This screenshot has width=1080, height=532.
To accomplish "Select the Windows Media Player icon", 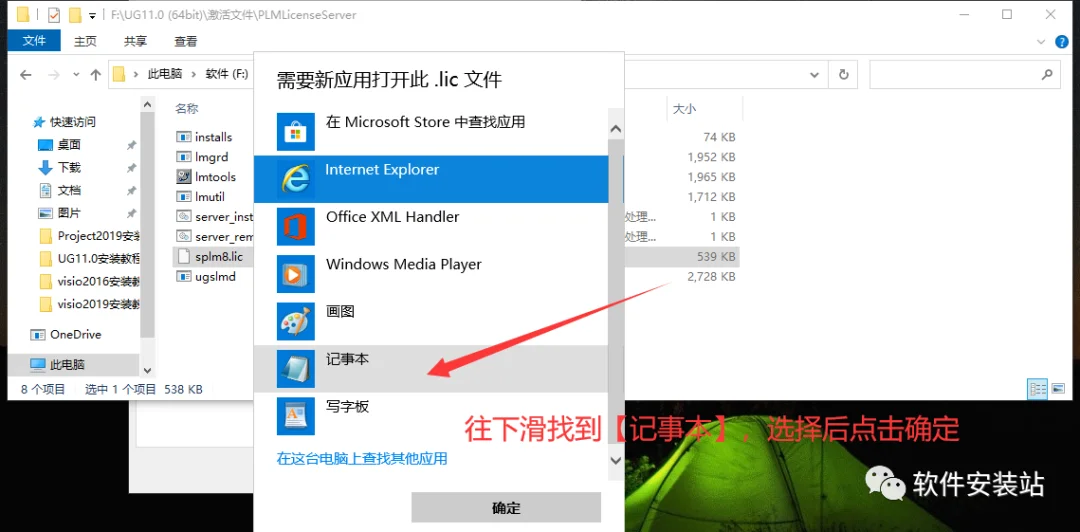I will pos(295,274).
